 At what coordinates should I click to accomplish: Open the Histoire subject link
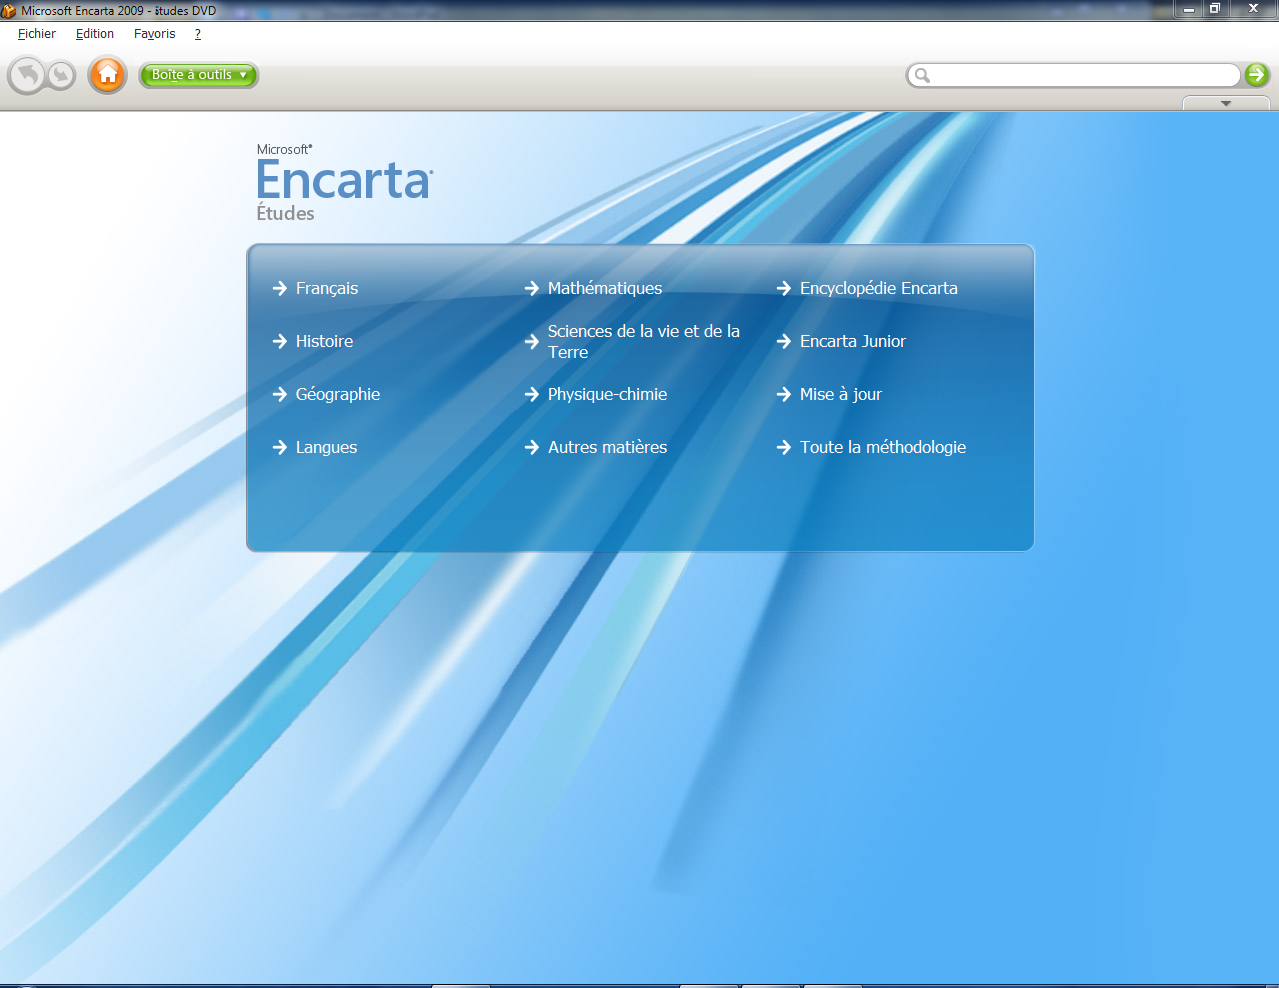[x=324, y=341]
